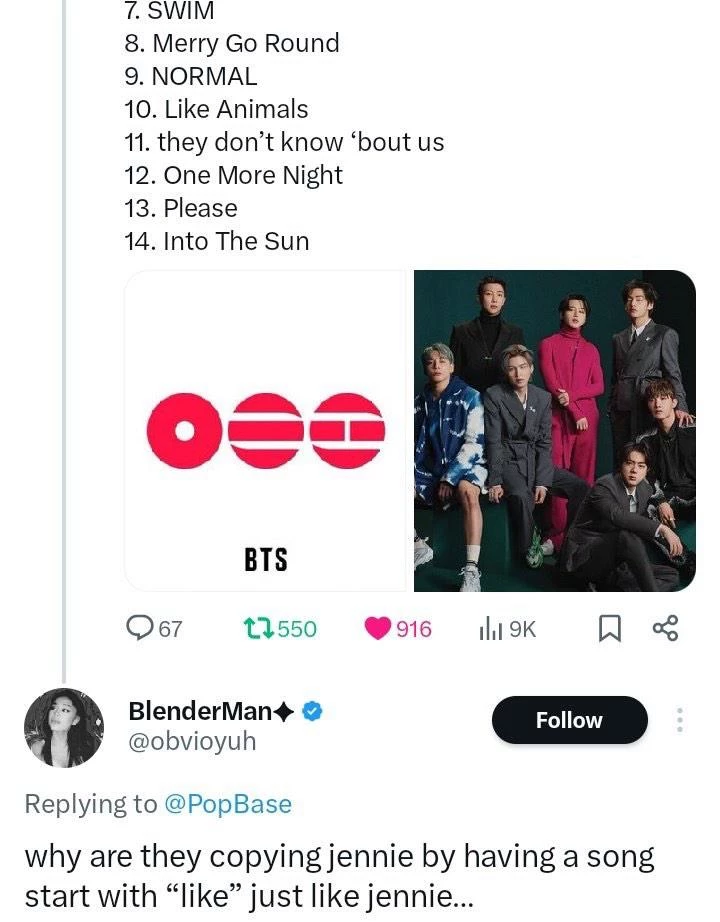View the red BTS logo image
720x922 pixels.
point(265,431)
